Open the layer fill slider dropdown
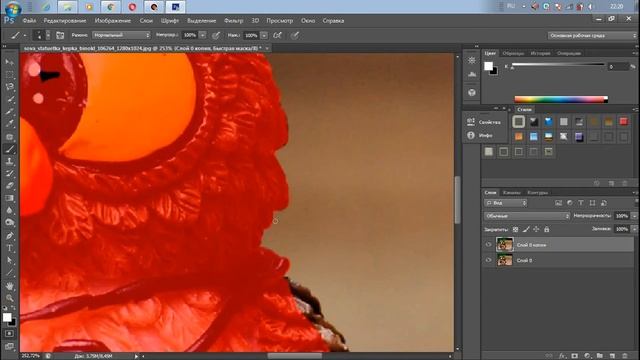This screenshot has height=360, width=640. point(634,229)
